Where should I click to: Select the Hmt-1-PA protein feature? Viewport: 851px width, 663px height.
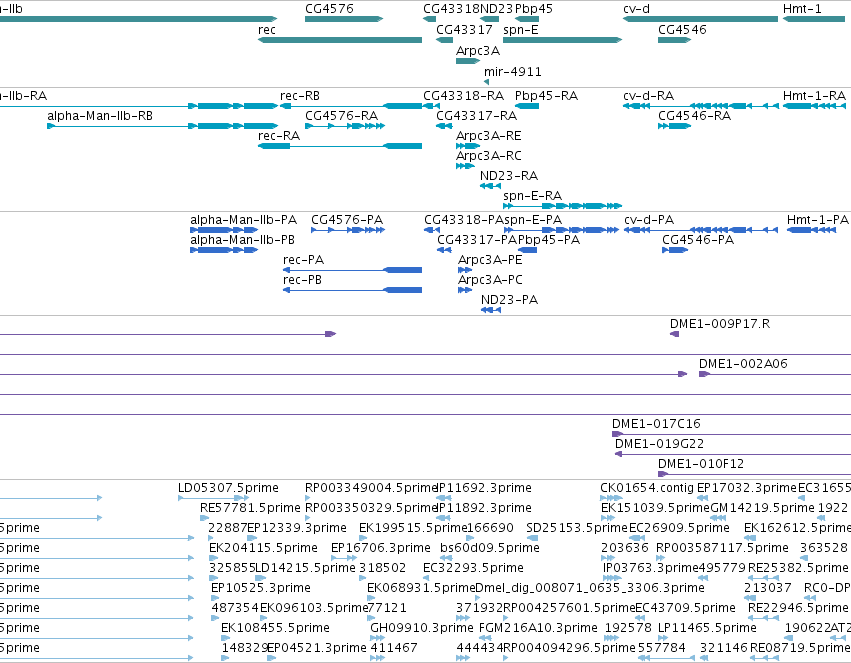coord(811,230)
